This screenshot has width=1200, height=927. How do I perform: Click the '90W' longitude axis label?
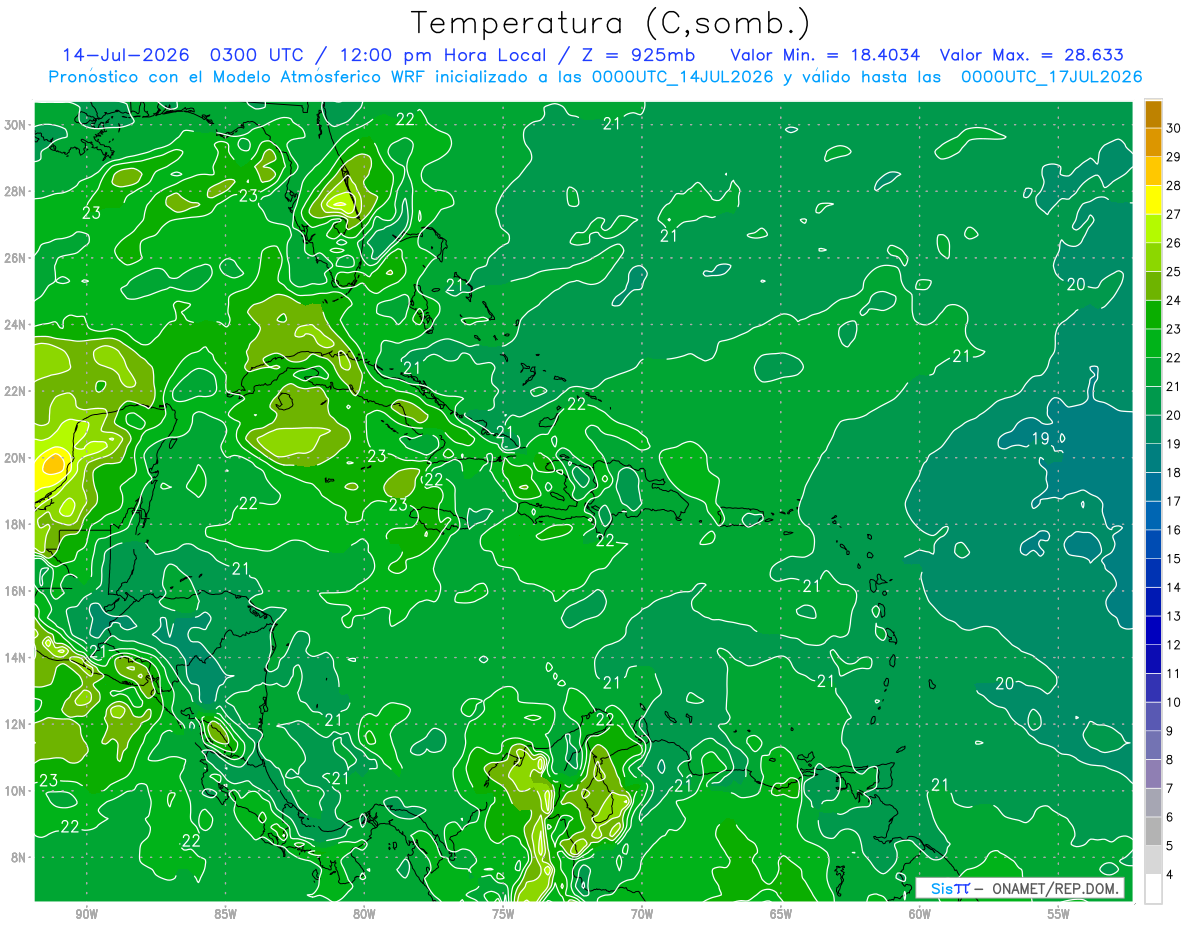pos(87,914)
